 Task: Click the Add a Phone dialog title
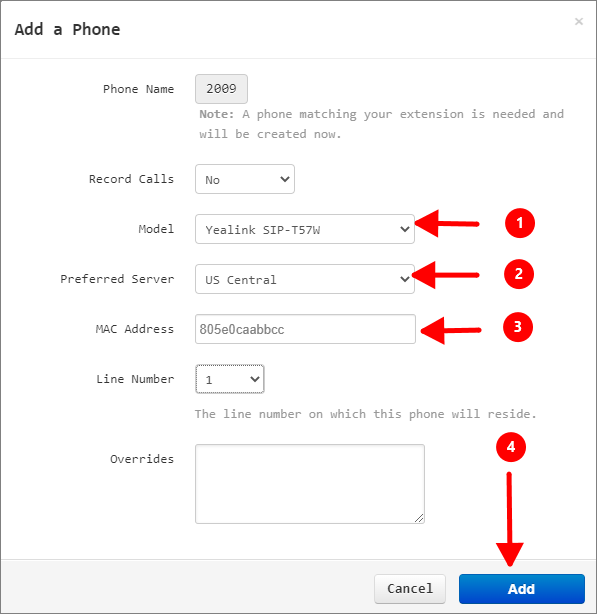pyautogui.click(x=67, y=29)
